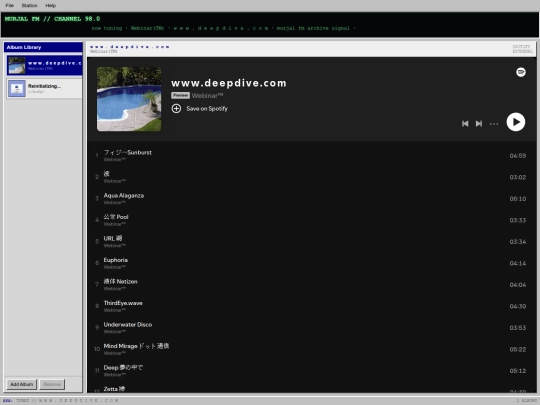Viewport: 540px width, 405px height.
Task: Click the Remove button
Action: (52, 384)
